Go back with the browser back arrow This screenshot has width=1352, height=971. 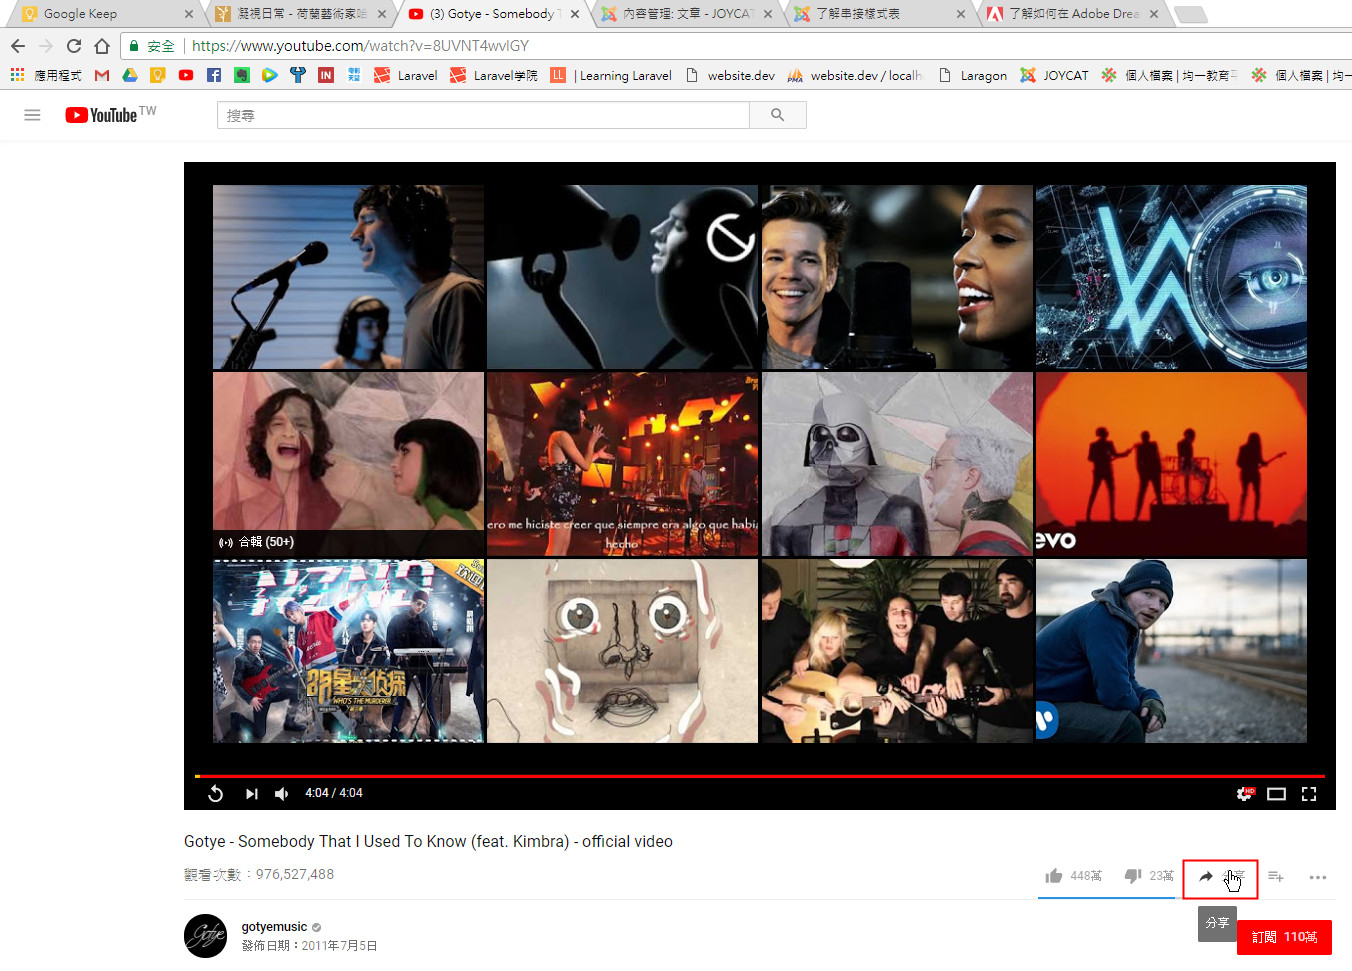18,46
